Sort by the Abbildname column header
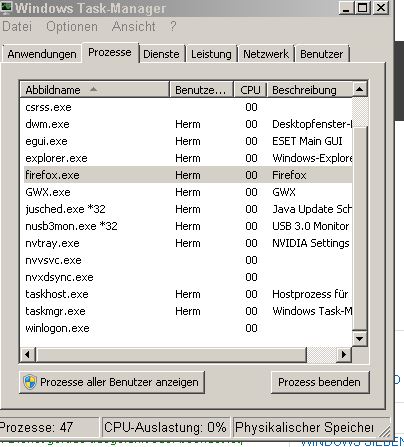The height and width of the screenshot is (447, 404). coord(94,90)
